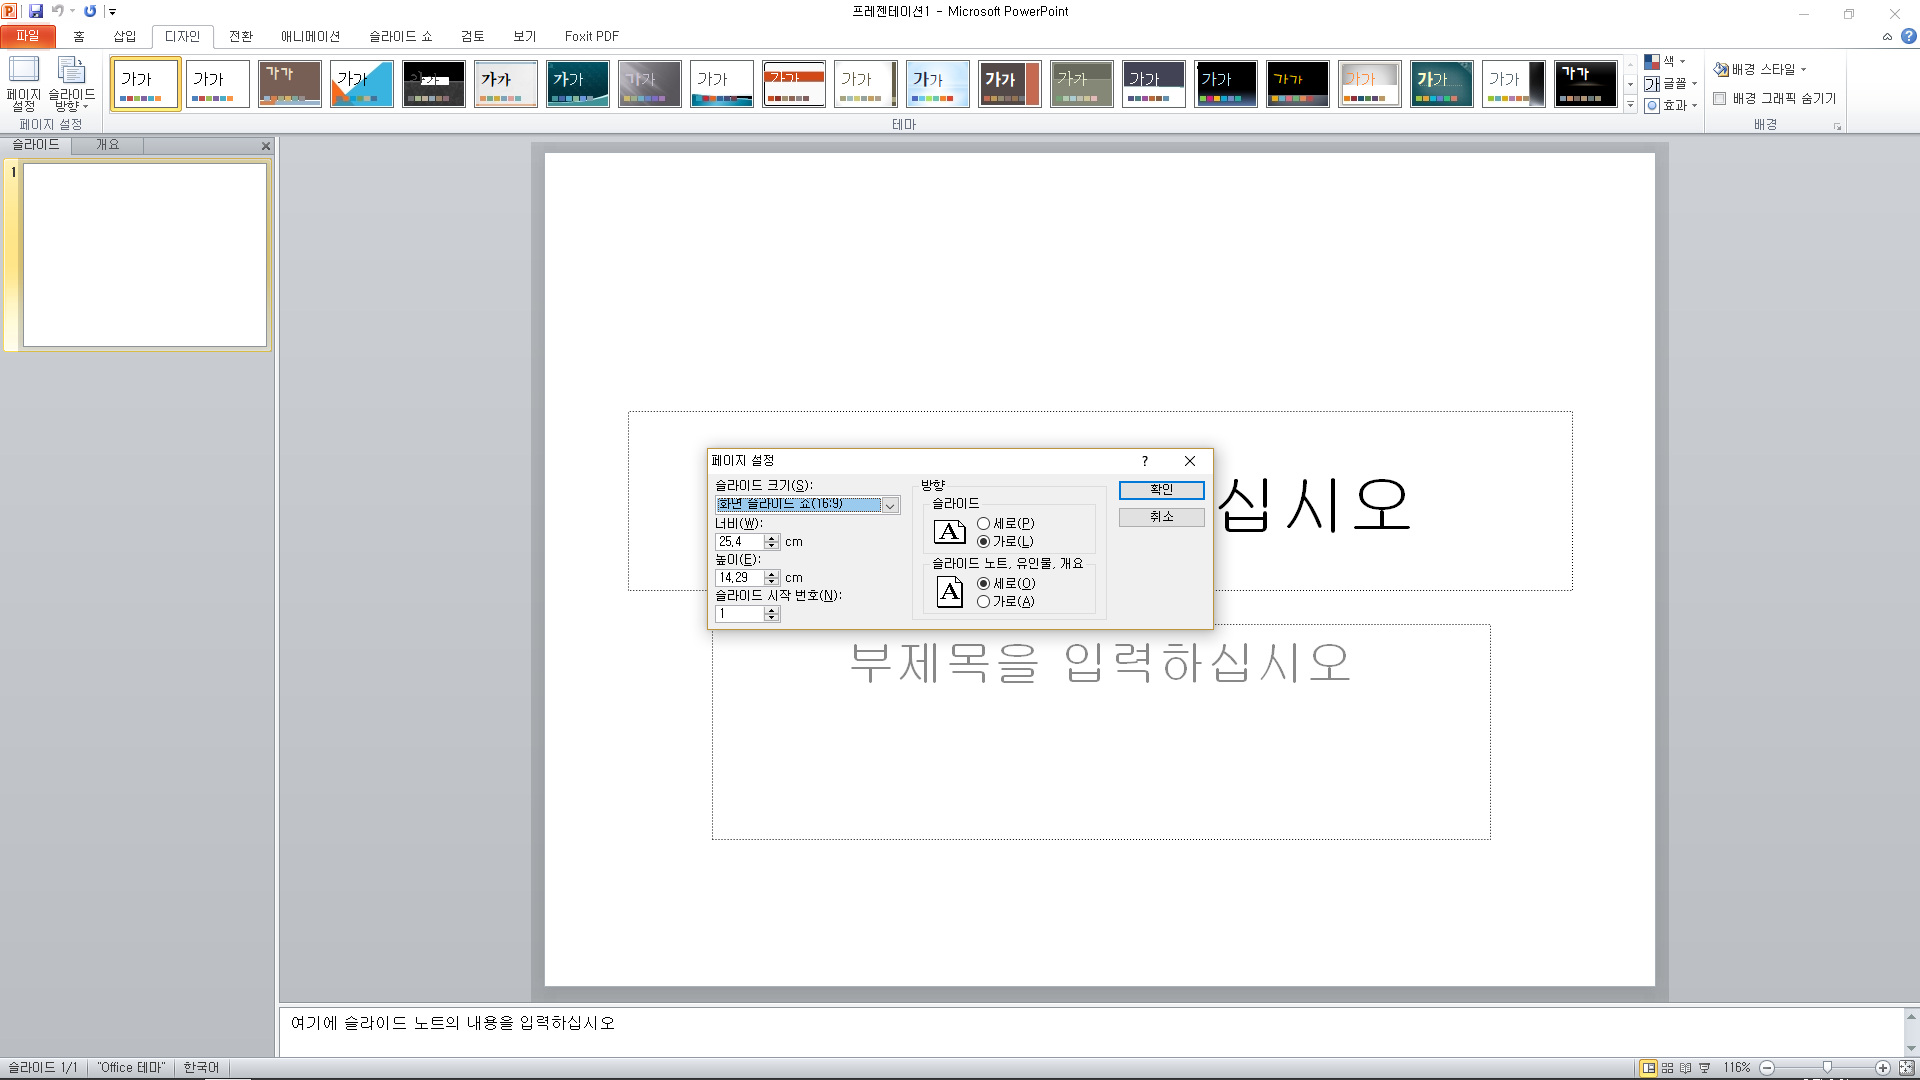
Task: Click OK (확인) in Page Setup dialog
Action: coord(1161,490)
